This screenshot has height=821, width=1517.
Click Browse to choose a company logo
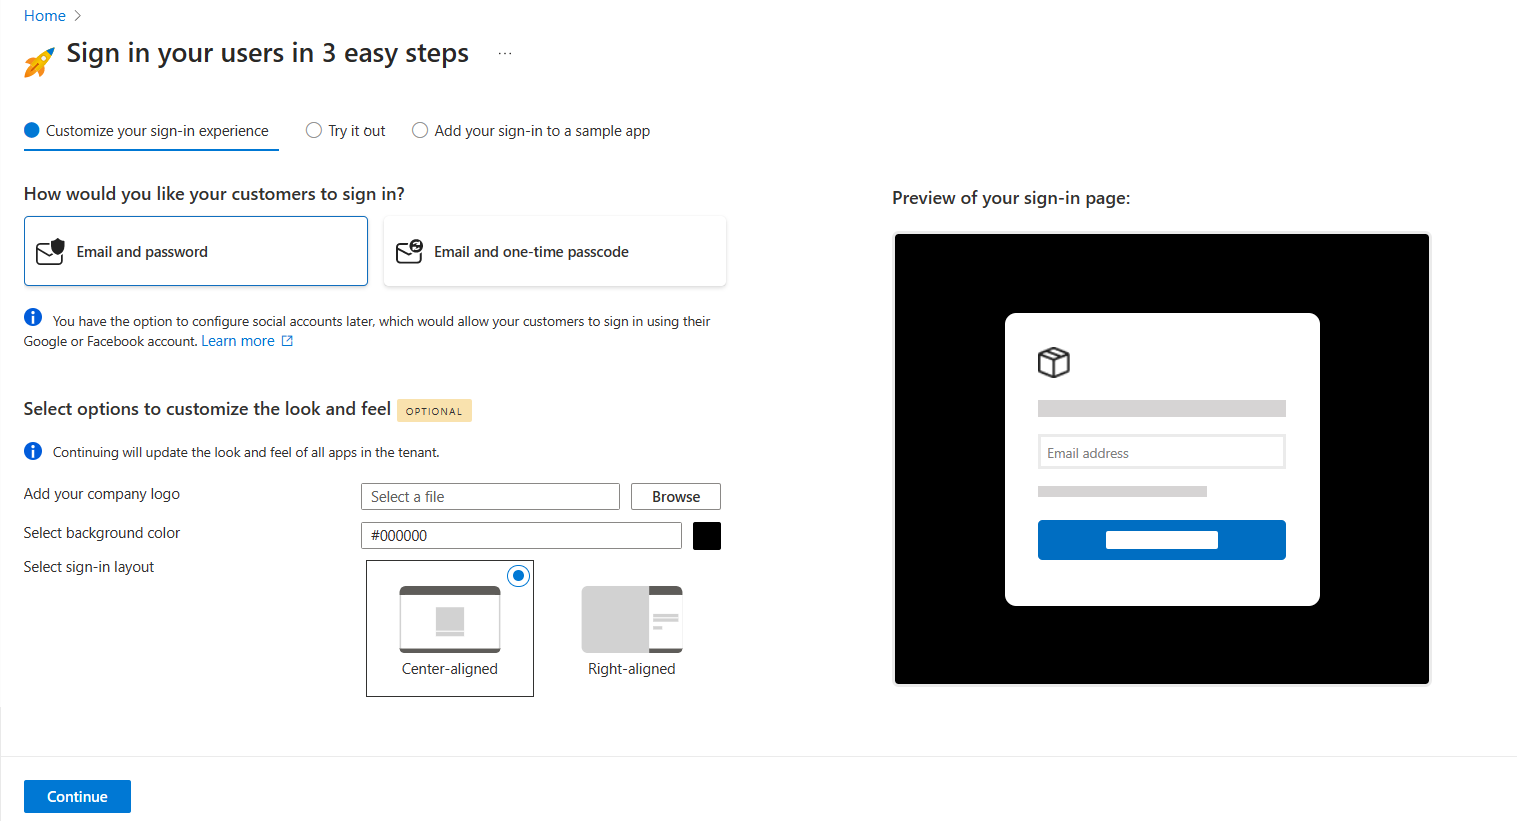click(675, 496)
